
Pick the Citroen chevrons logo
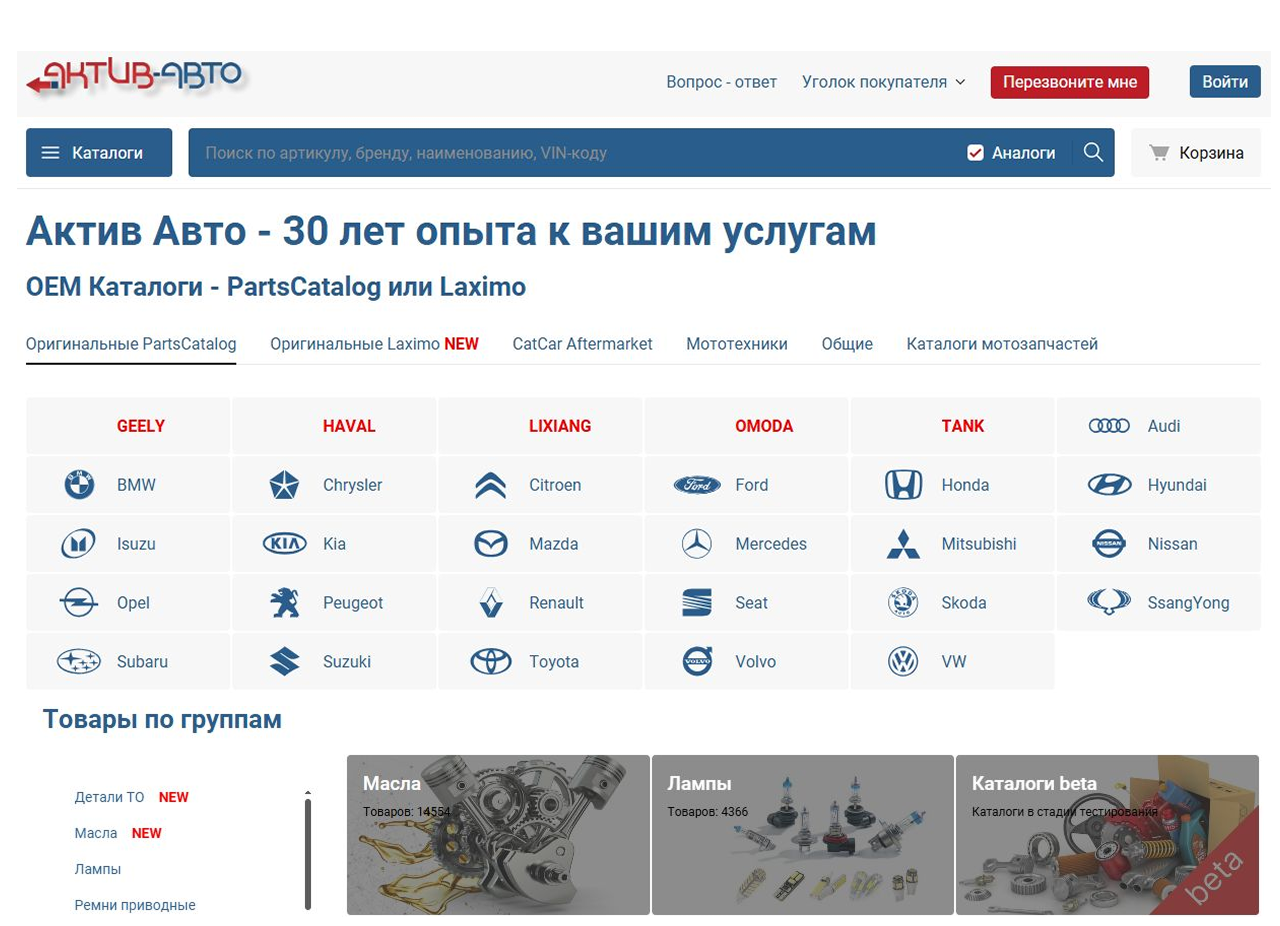coord(490,485)
